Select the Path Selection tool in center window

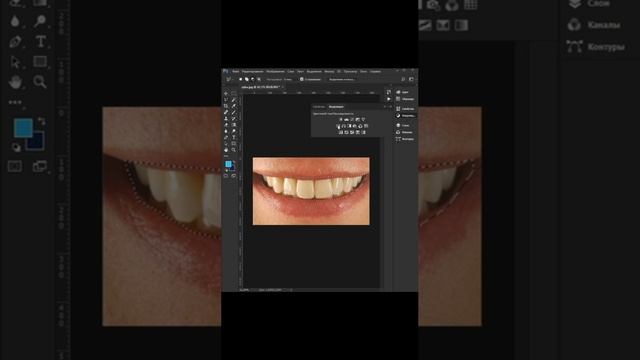pyautogui.click(x=226, y=144)
